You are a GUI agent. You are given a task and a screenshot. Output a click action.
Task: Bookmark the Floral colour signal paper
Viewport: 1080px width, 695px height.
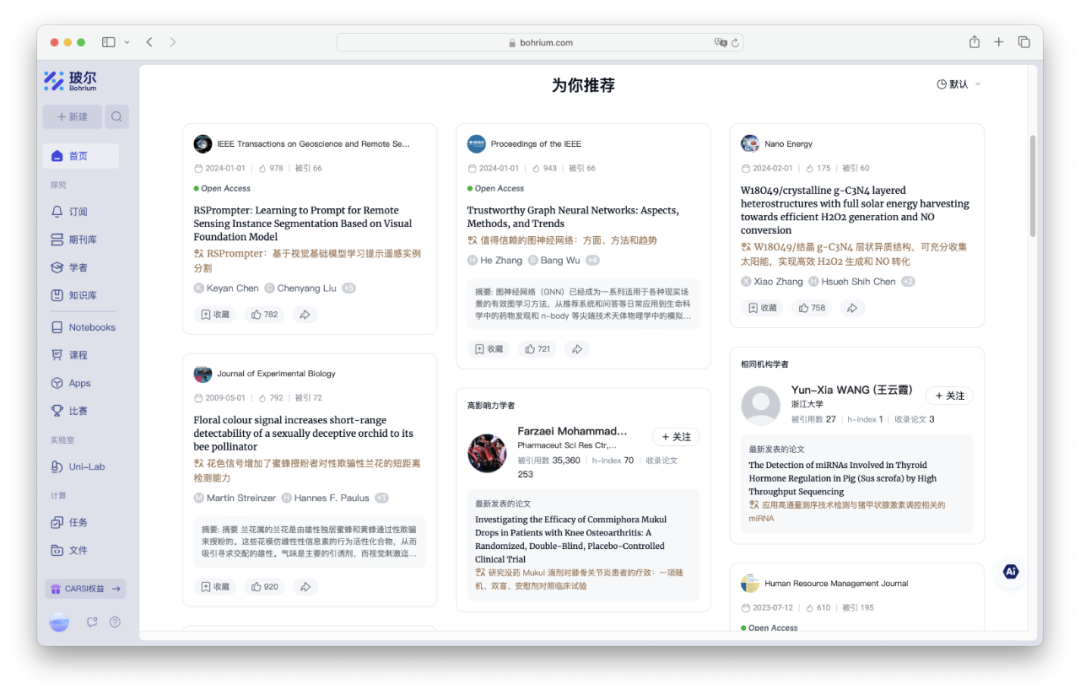(215, 587)
